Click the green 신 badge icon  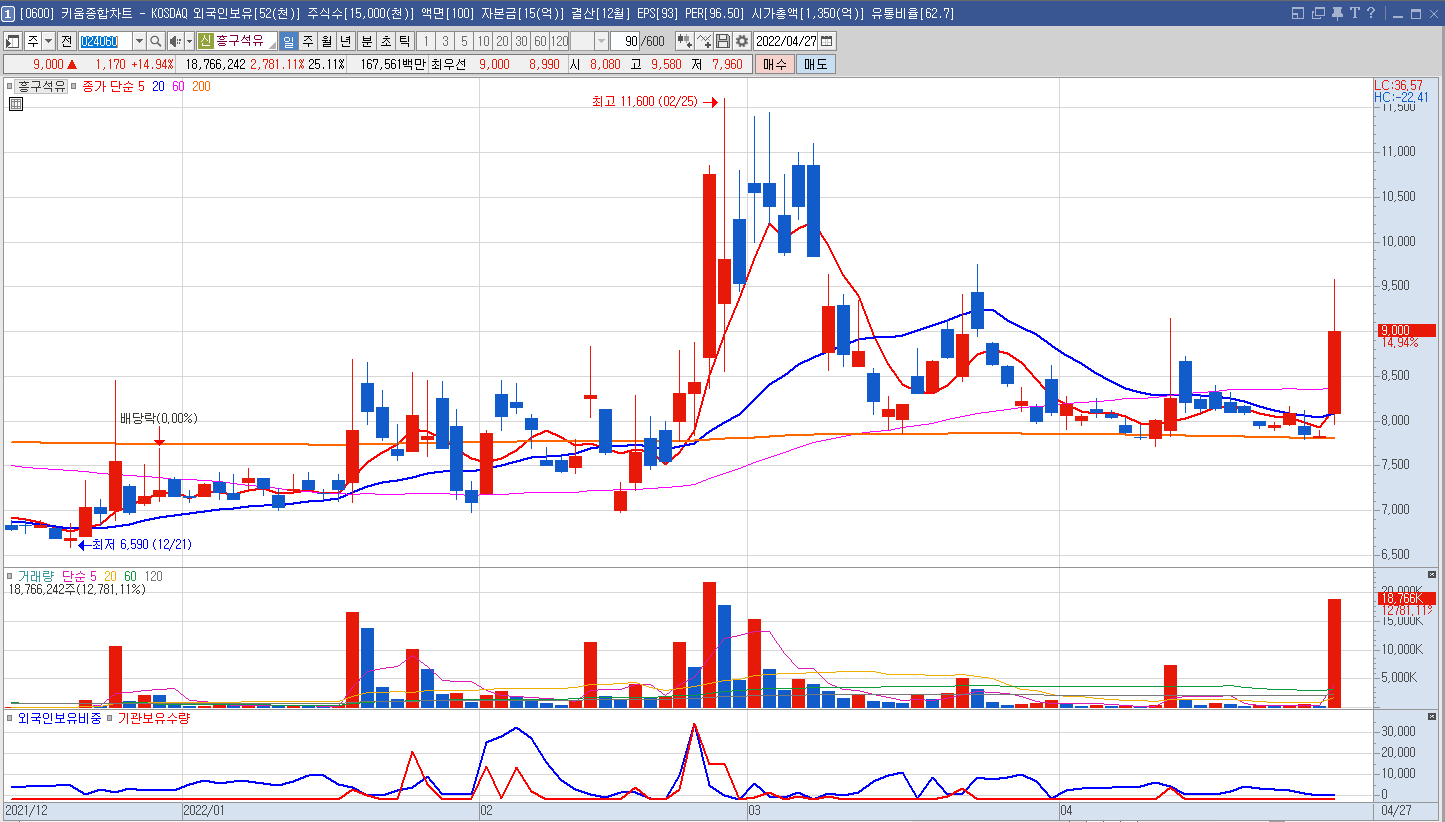click(205, 41)
